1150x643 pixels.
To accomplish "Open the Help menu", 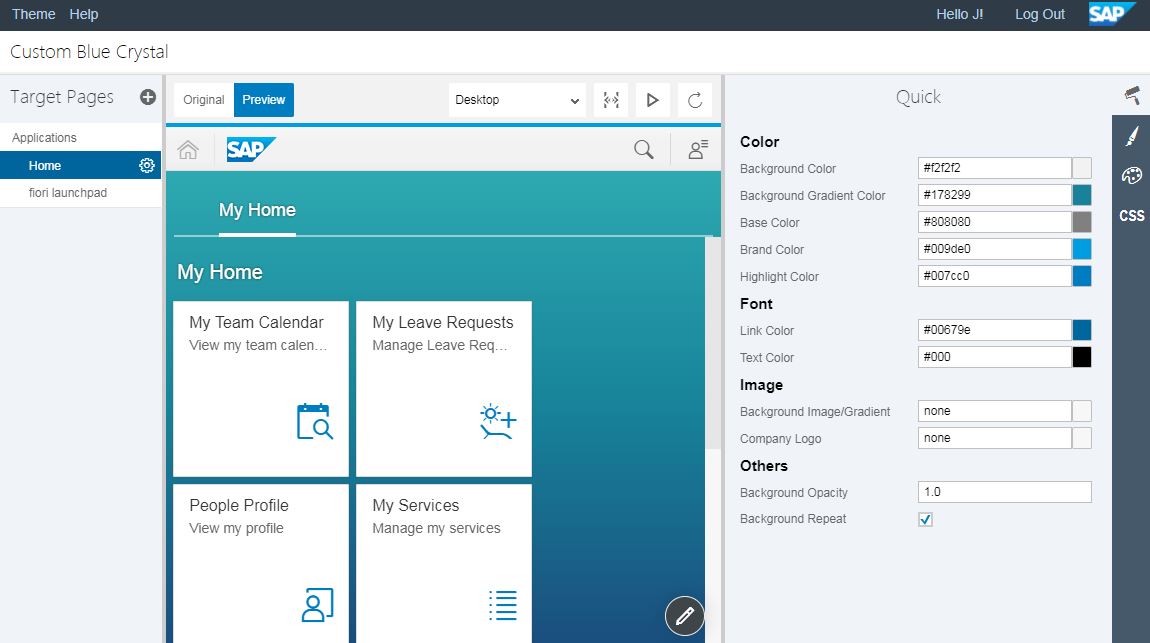I will coord(84,14).
